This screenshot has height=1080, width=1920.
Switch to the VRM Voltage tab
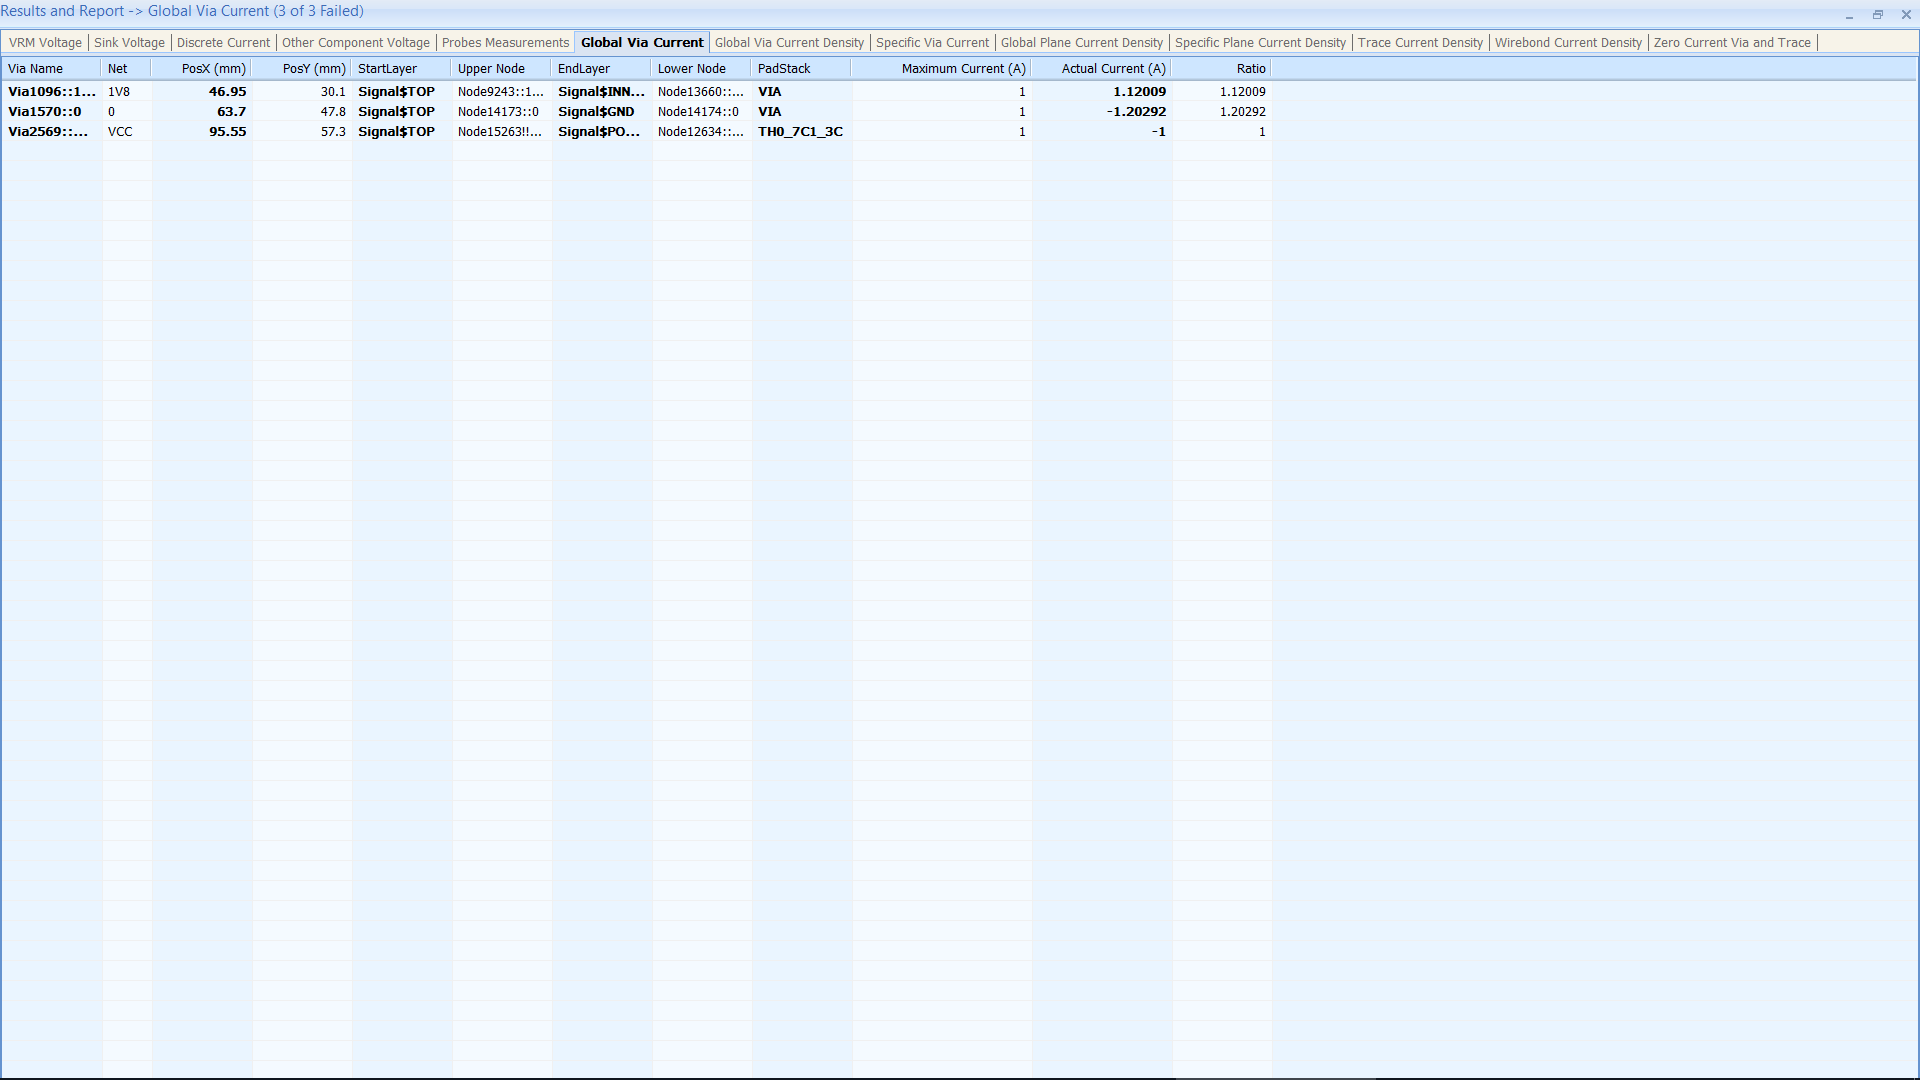[x=45, y=43]
